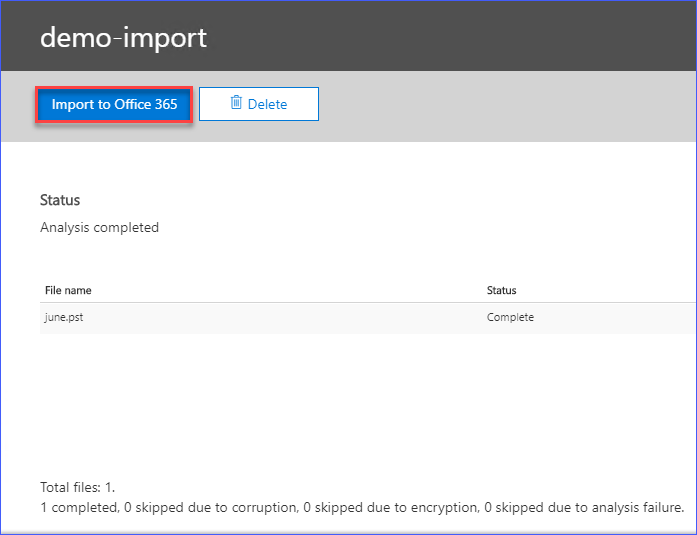Click the Delete button
697x535 pixels.
(259, 104)
